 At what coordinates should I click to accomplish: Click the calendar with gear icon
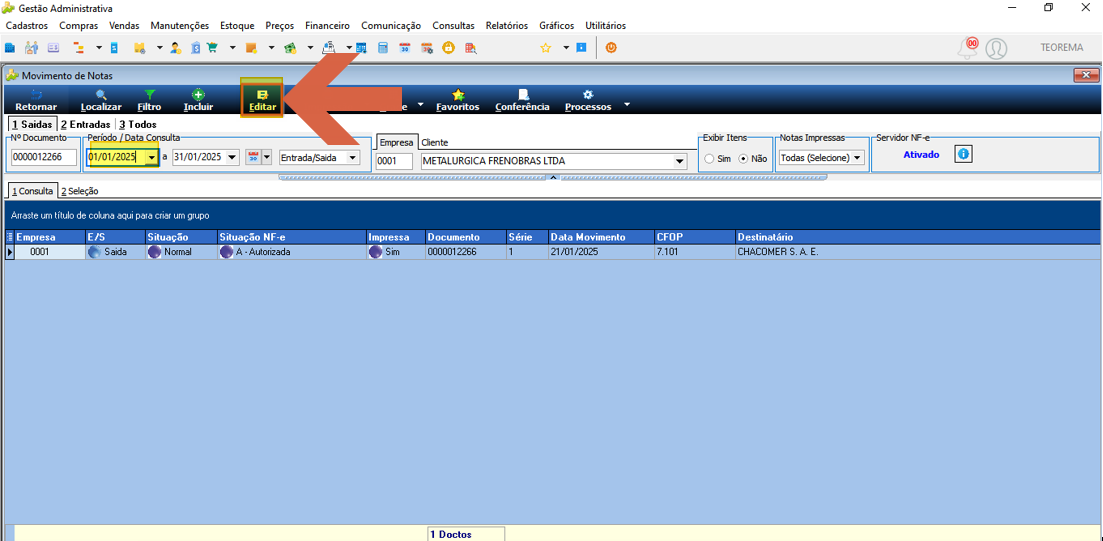point(427,48)
